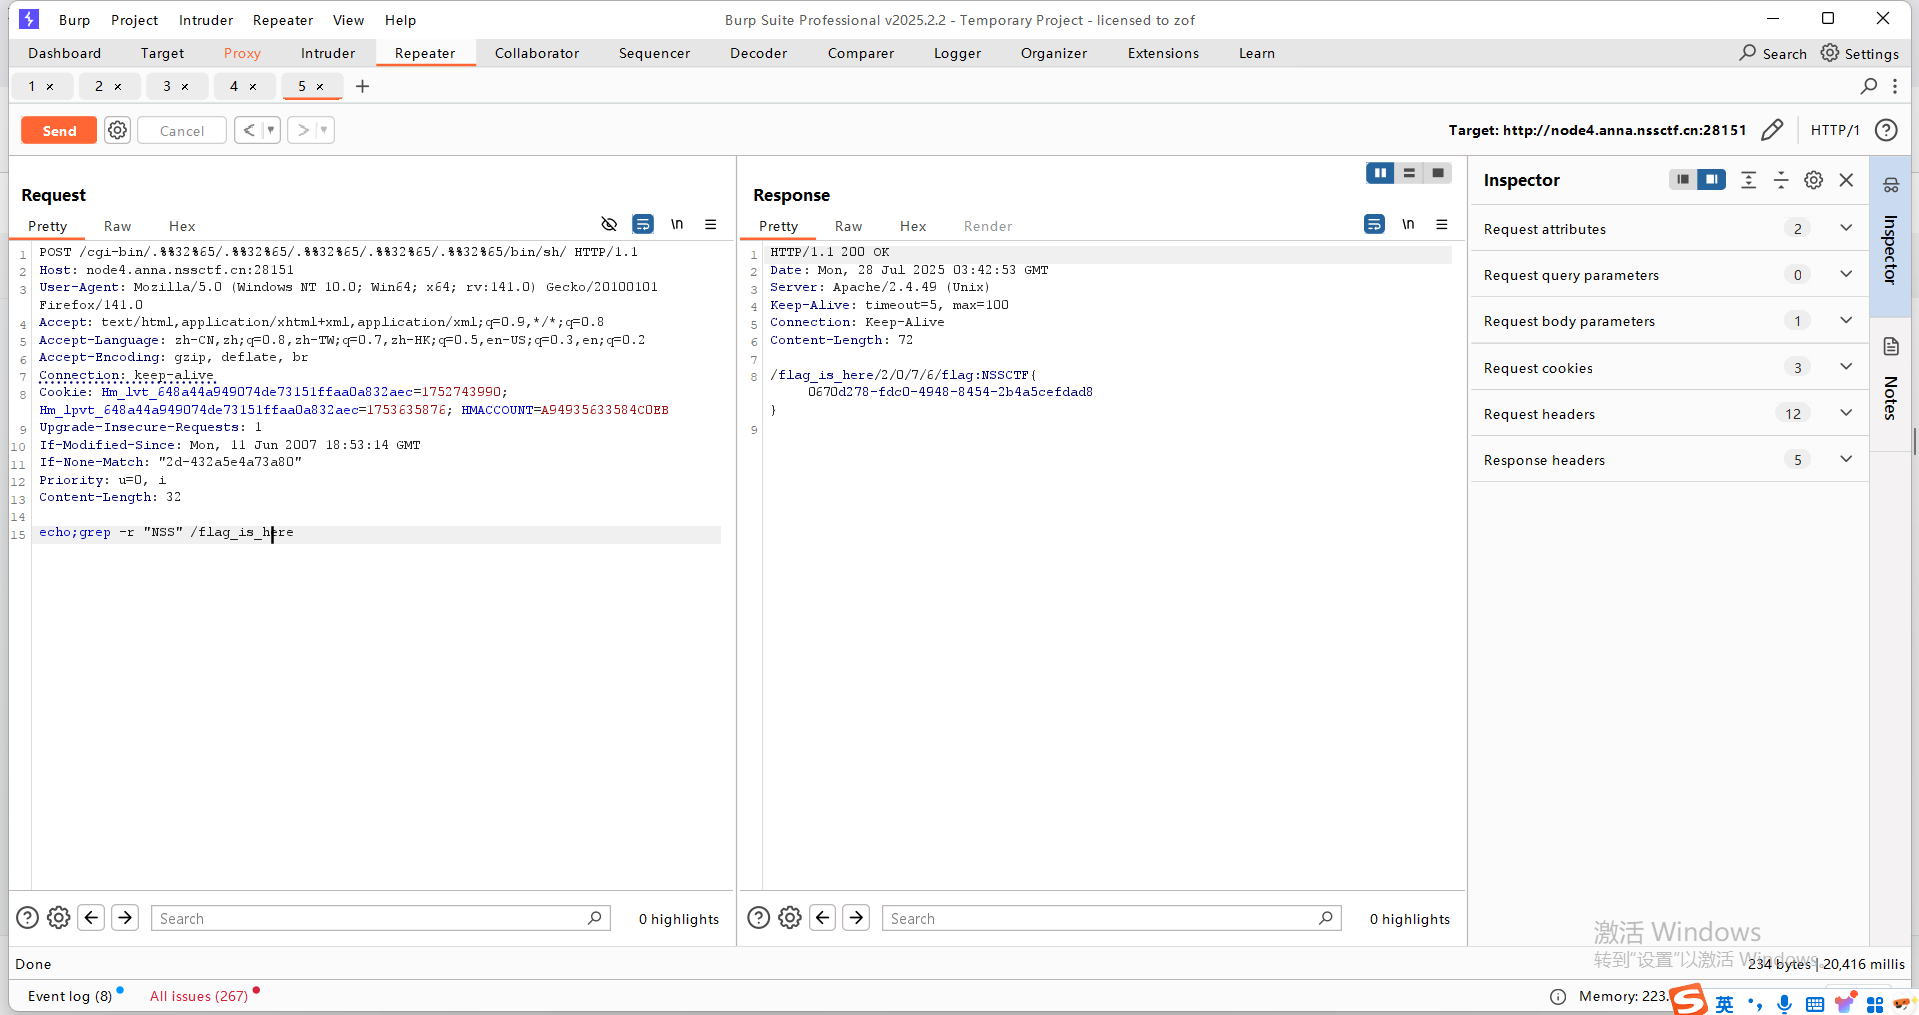Set Inspector docked-right layout toggle

[1712, 179]
